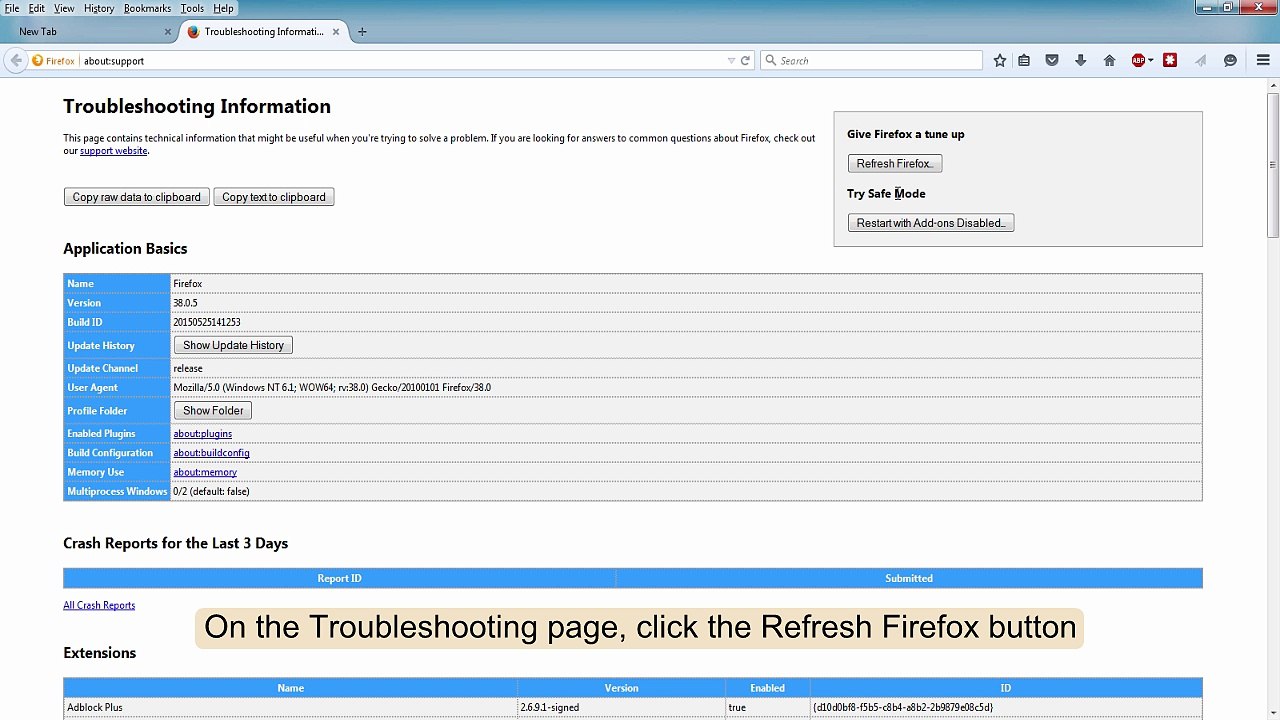Click the Firefox site identity icon
1280x720 pixels.
pos(38,61)
